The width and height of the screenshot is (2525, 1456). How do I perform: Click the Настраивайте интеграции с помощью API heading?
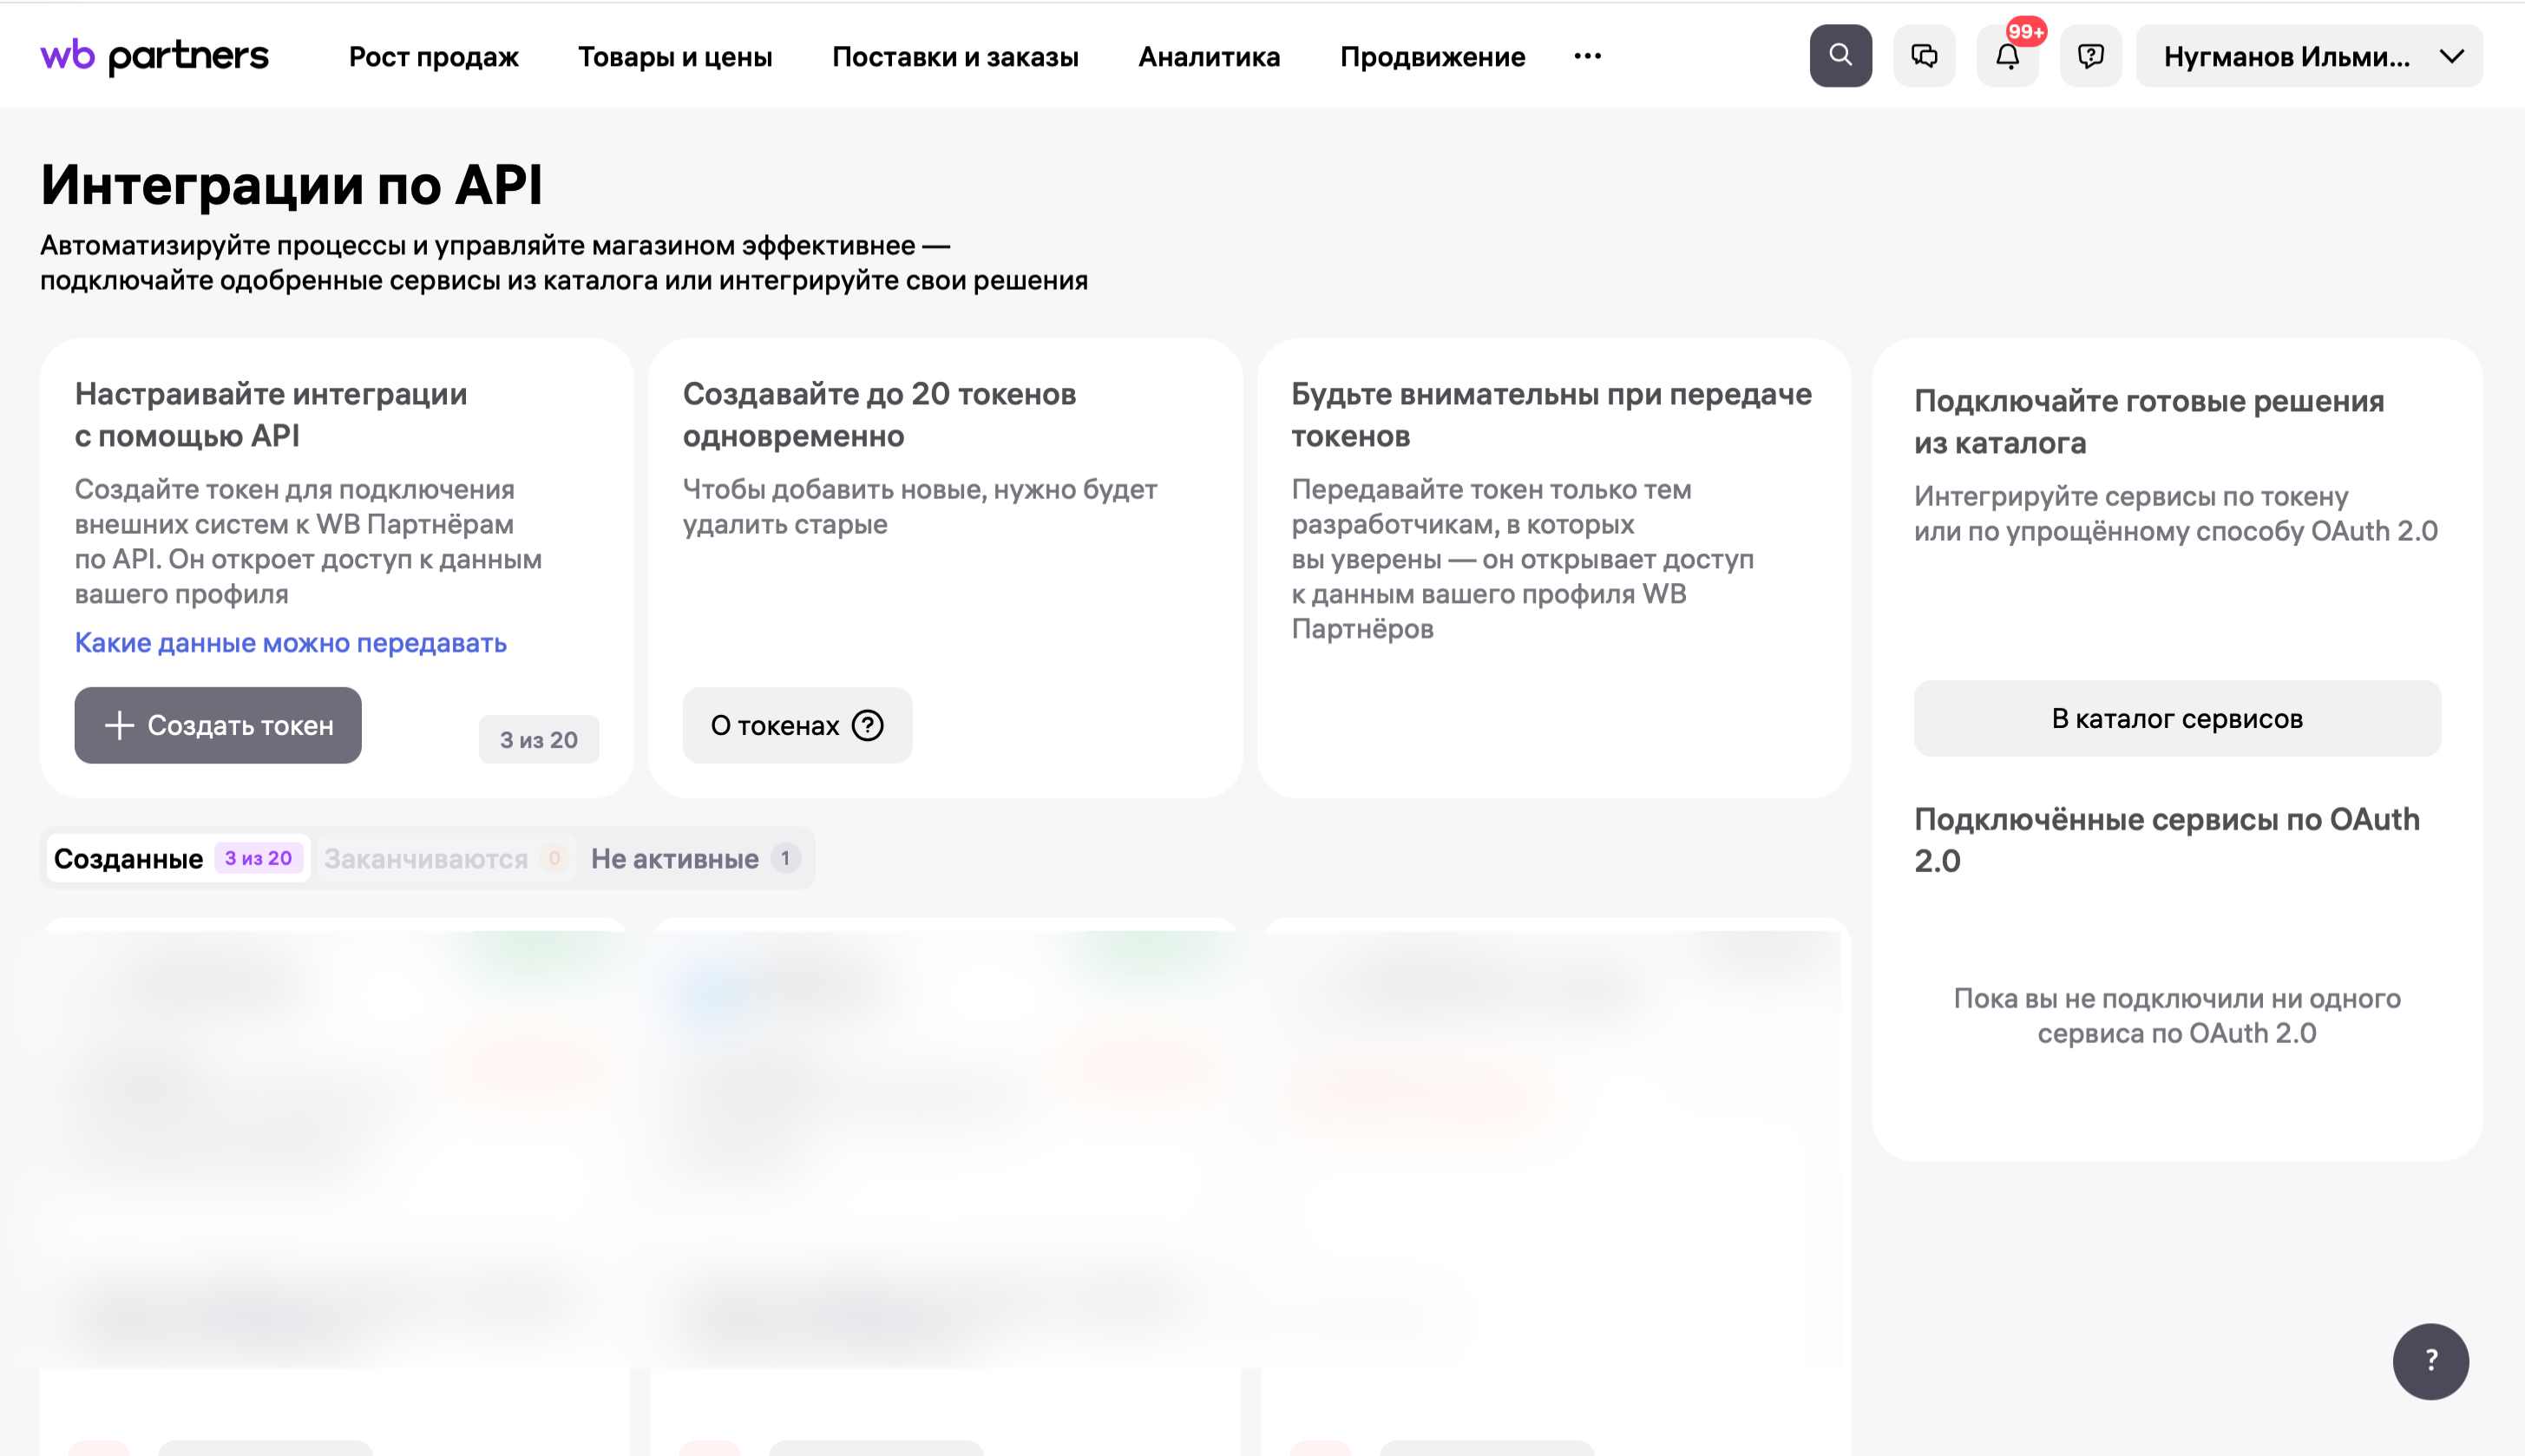point(271,415)
